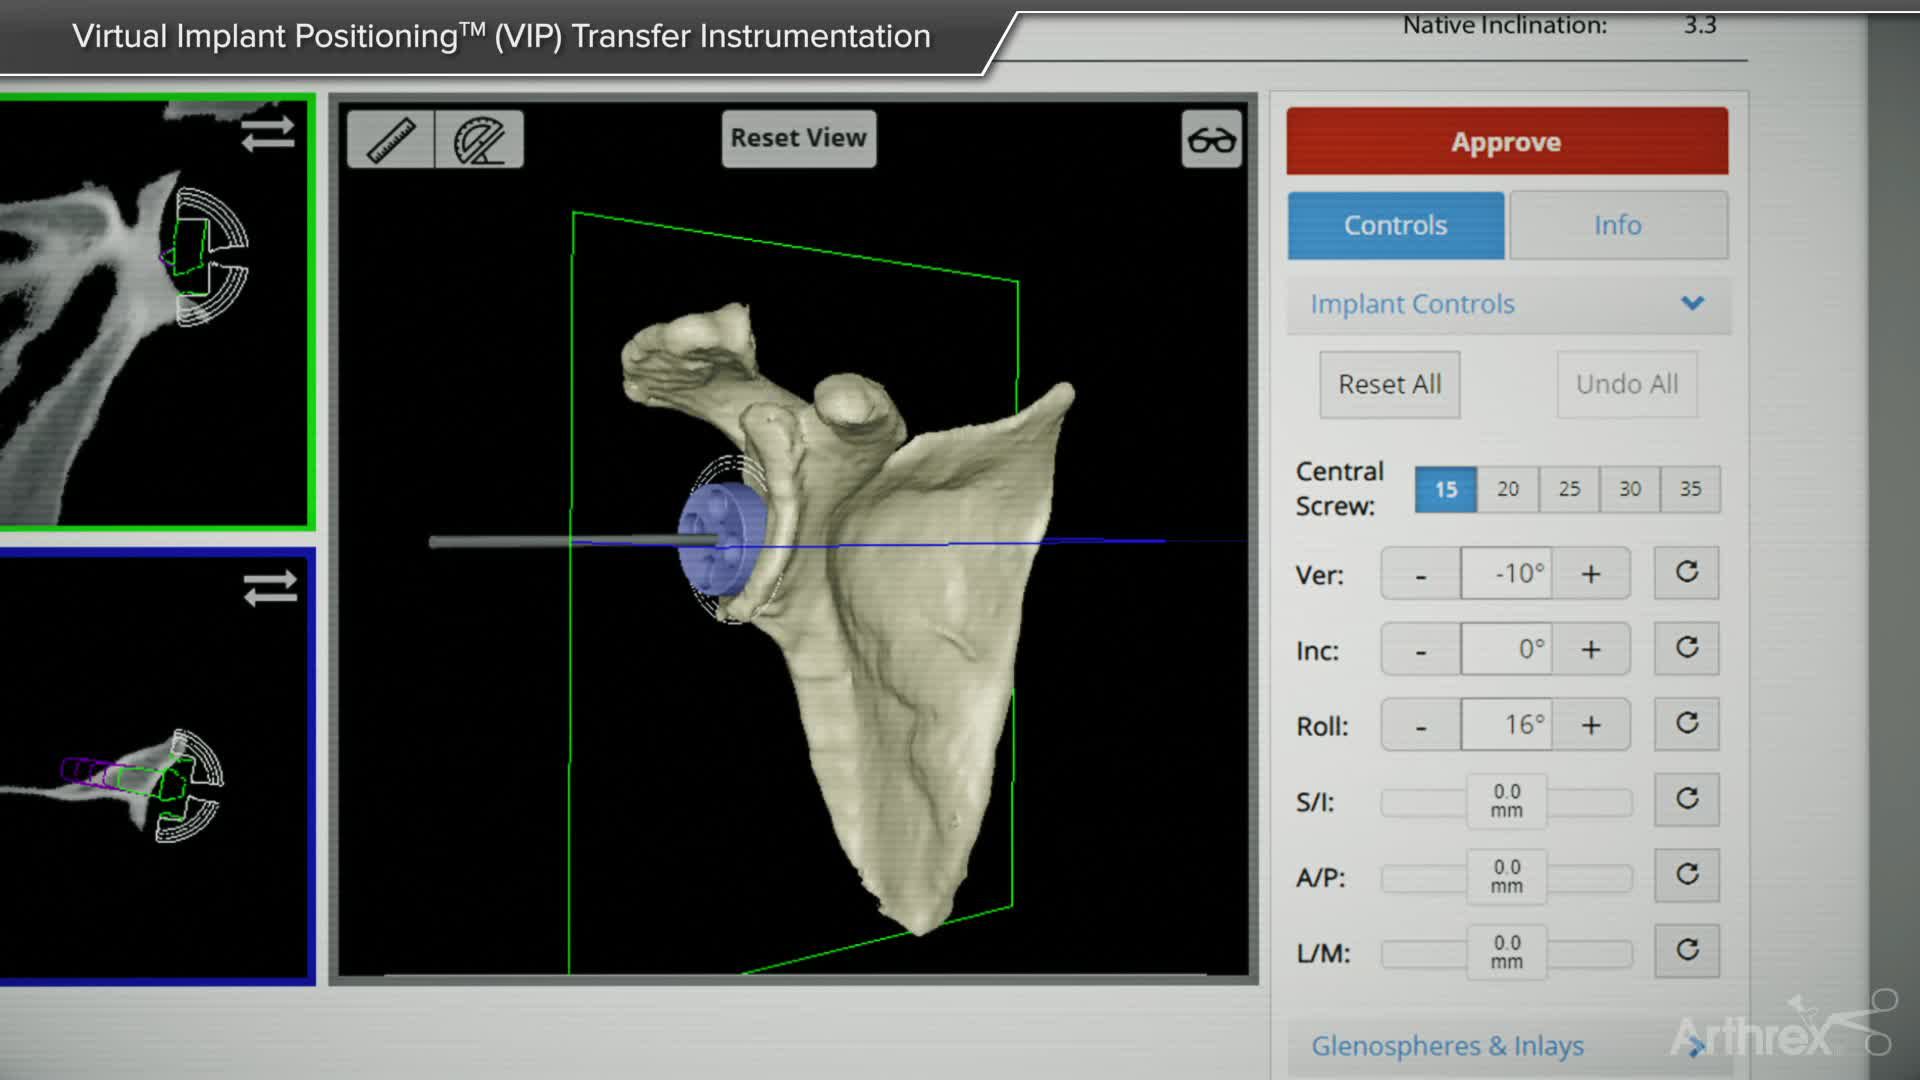Reset the S/I offset value
The width and height of the screenshot is (1920, 1080).
pos(1686,800)
